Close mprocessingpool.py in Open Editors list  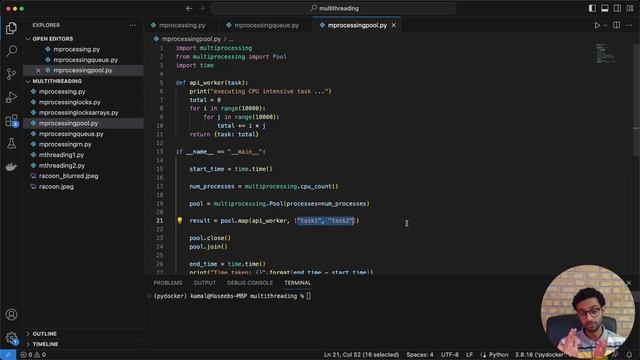(x=38, y=70)
